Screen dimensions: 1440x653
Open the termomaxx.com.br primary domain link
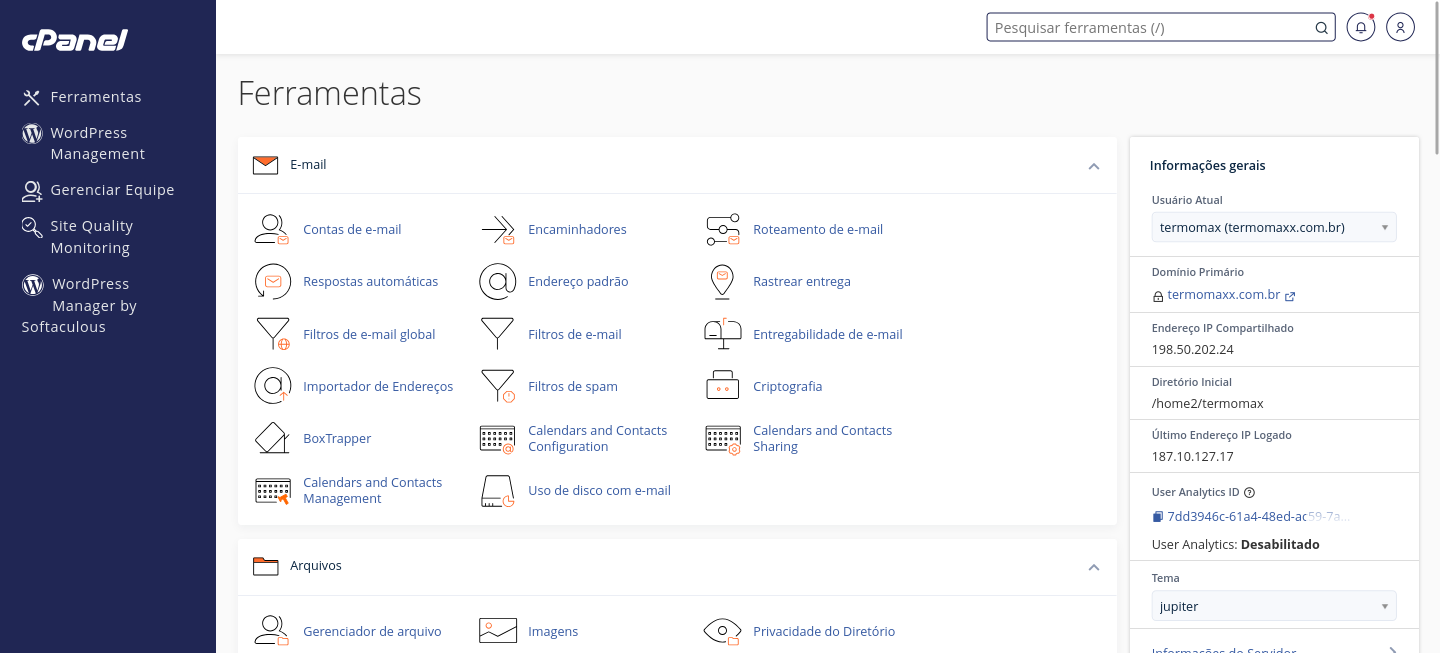1223,295
